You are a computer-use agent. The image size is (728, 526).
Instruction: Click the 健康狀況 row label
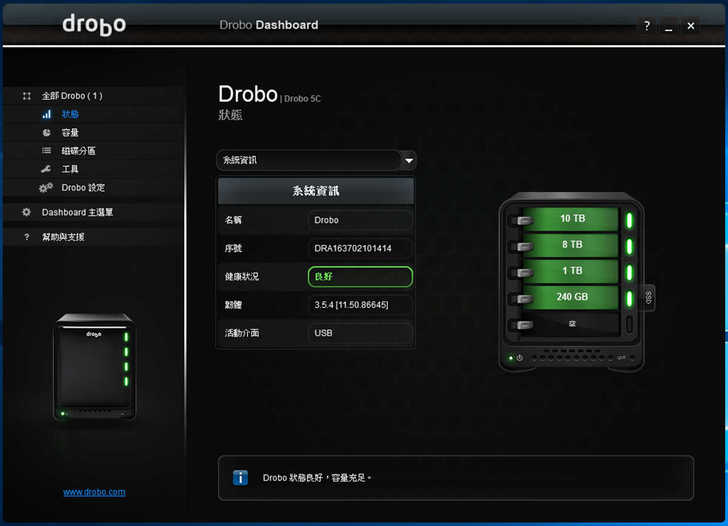(242, 277)
